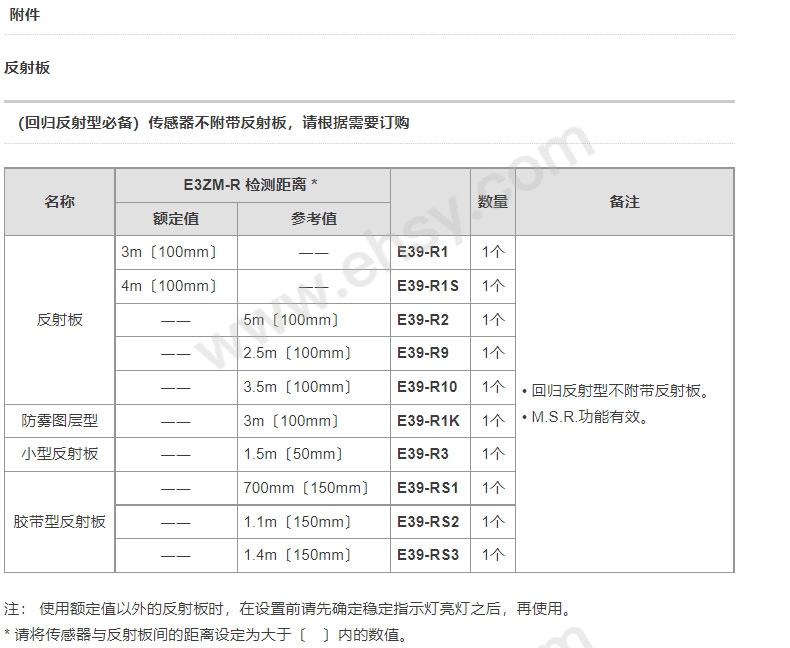
Task: Select the E39-R9 model cell
Action: point(430,354)
